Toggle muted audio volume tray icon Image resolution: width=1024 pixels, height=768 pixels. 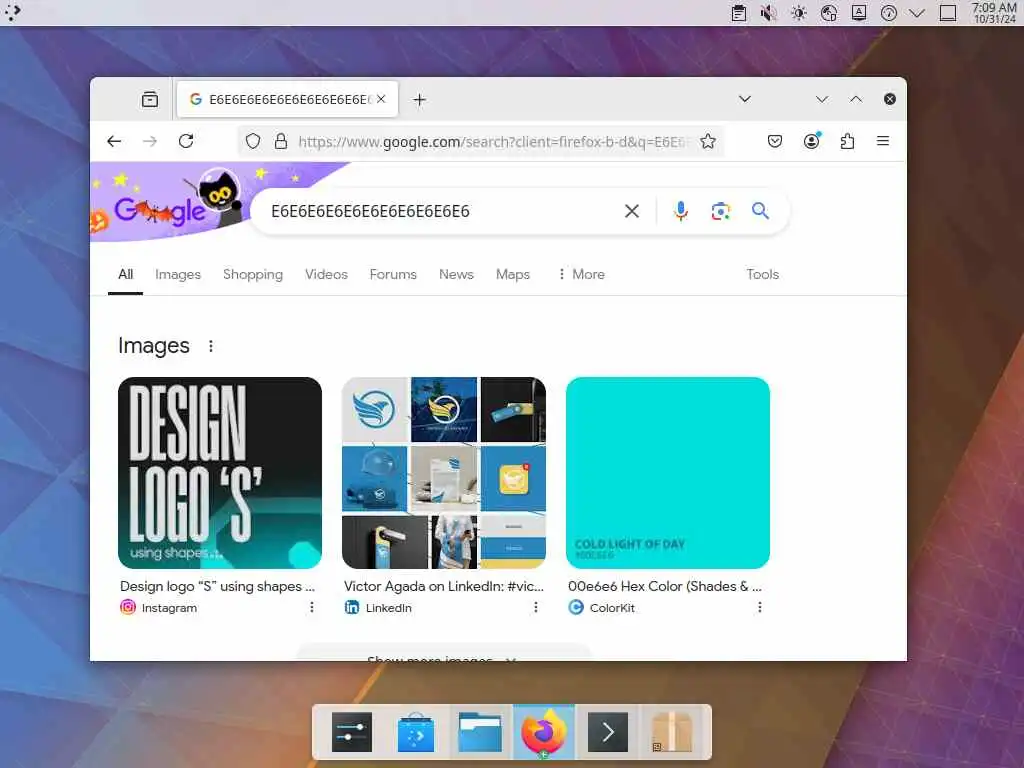point(769,13)
